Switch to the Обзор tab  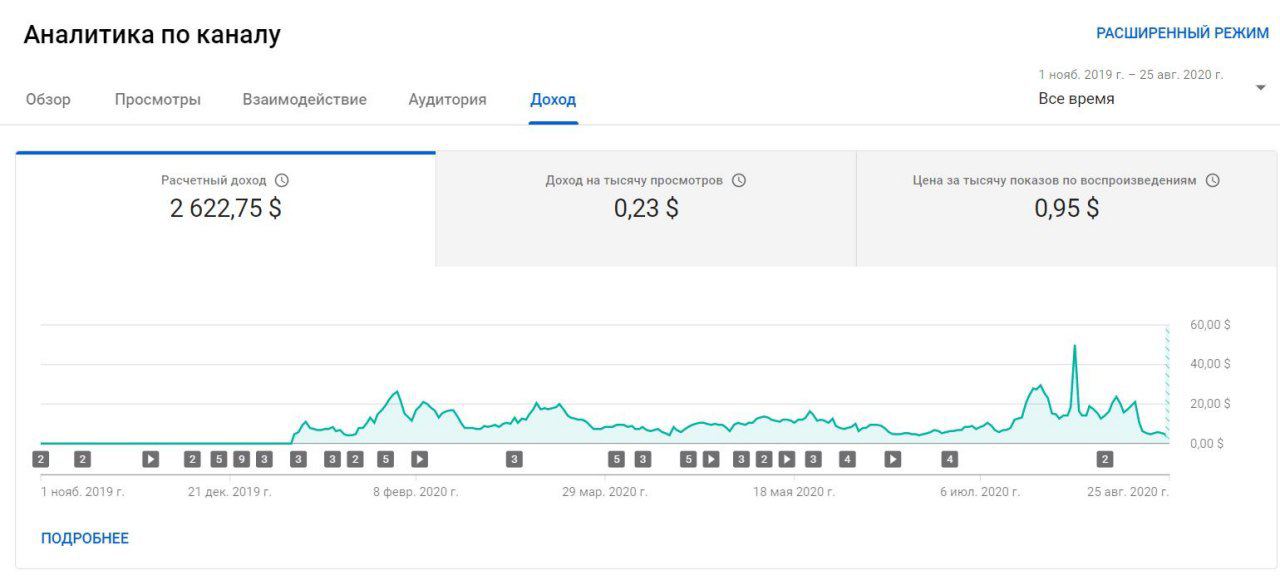point(48,100)
